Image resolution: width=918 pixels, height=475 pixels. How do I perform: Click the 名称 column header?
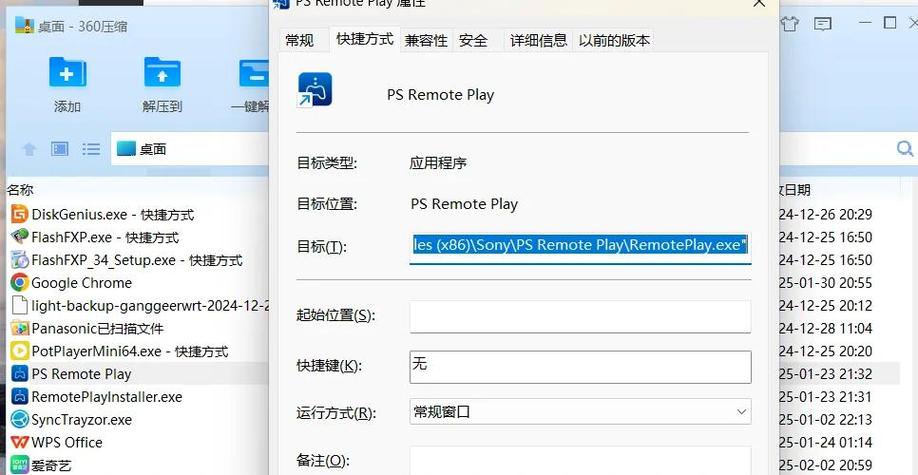[20, 189]
